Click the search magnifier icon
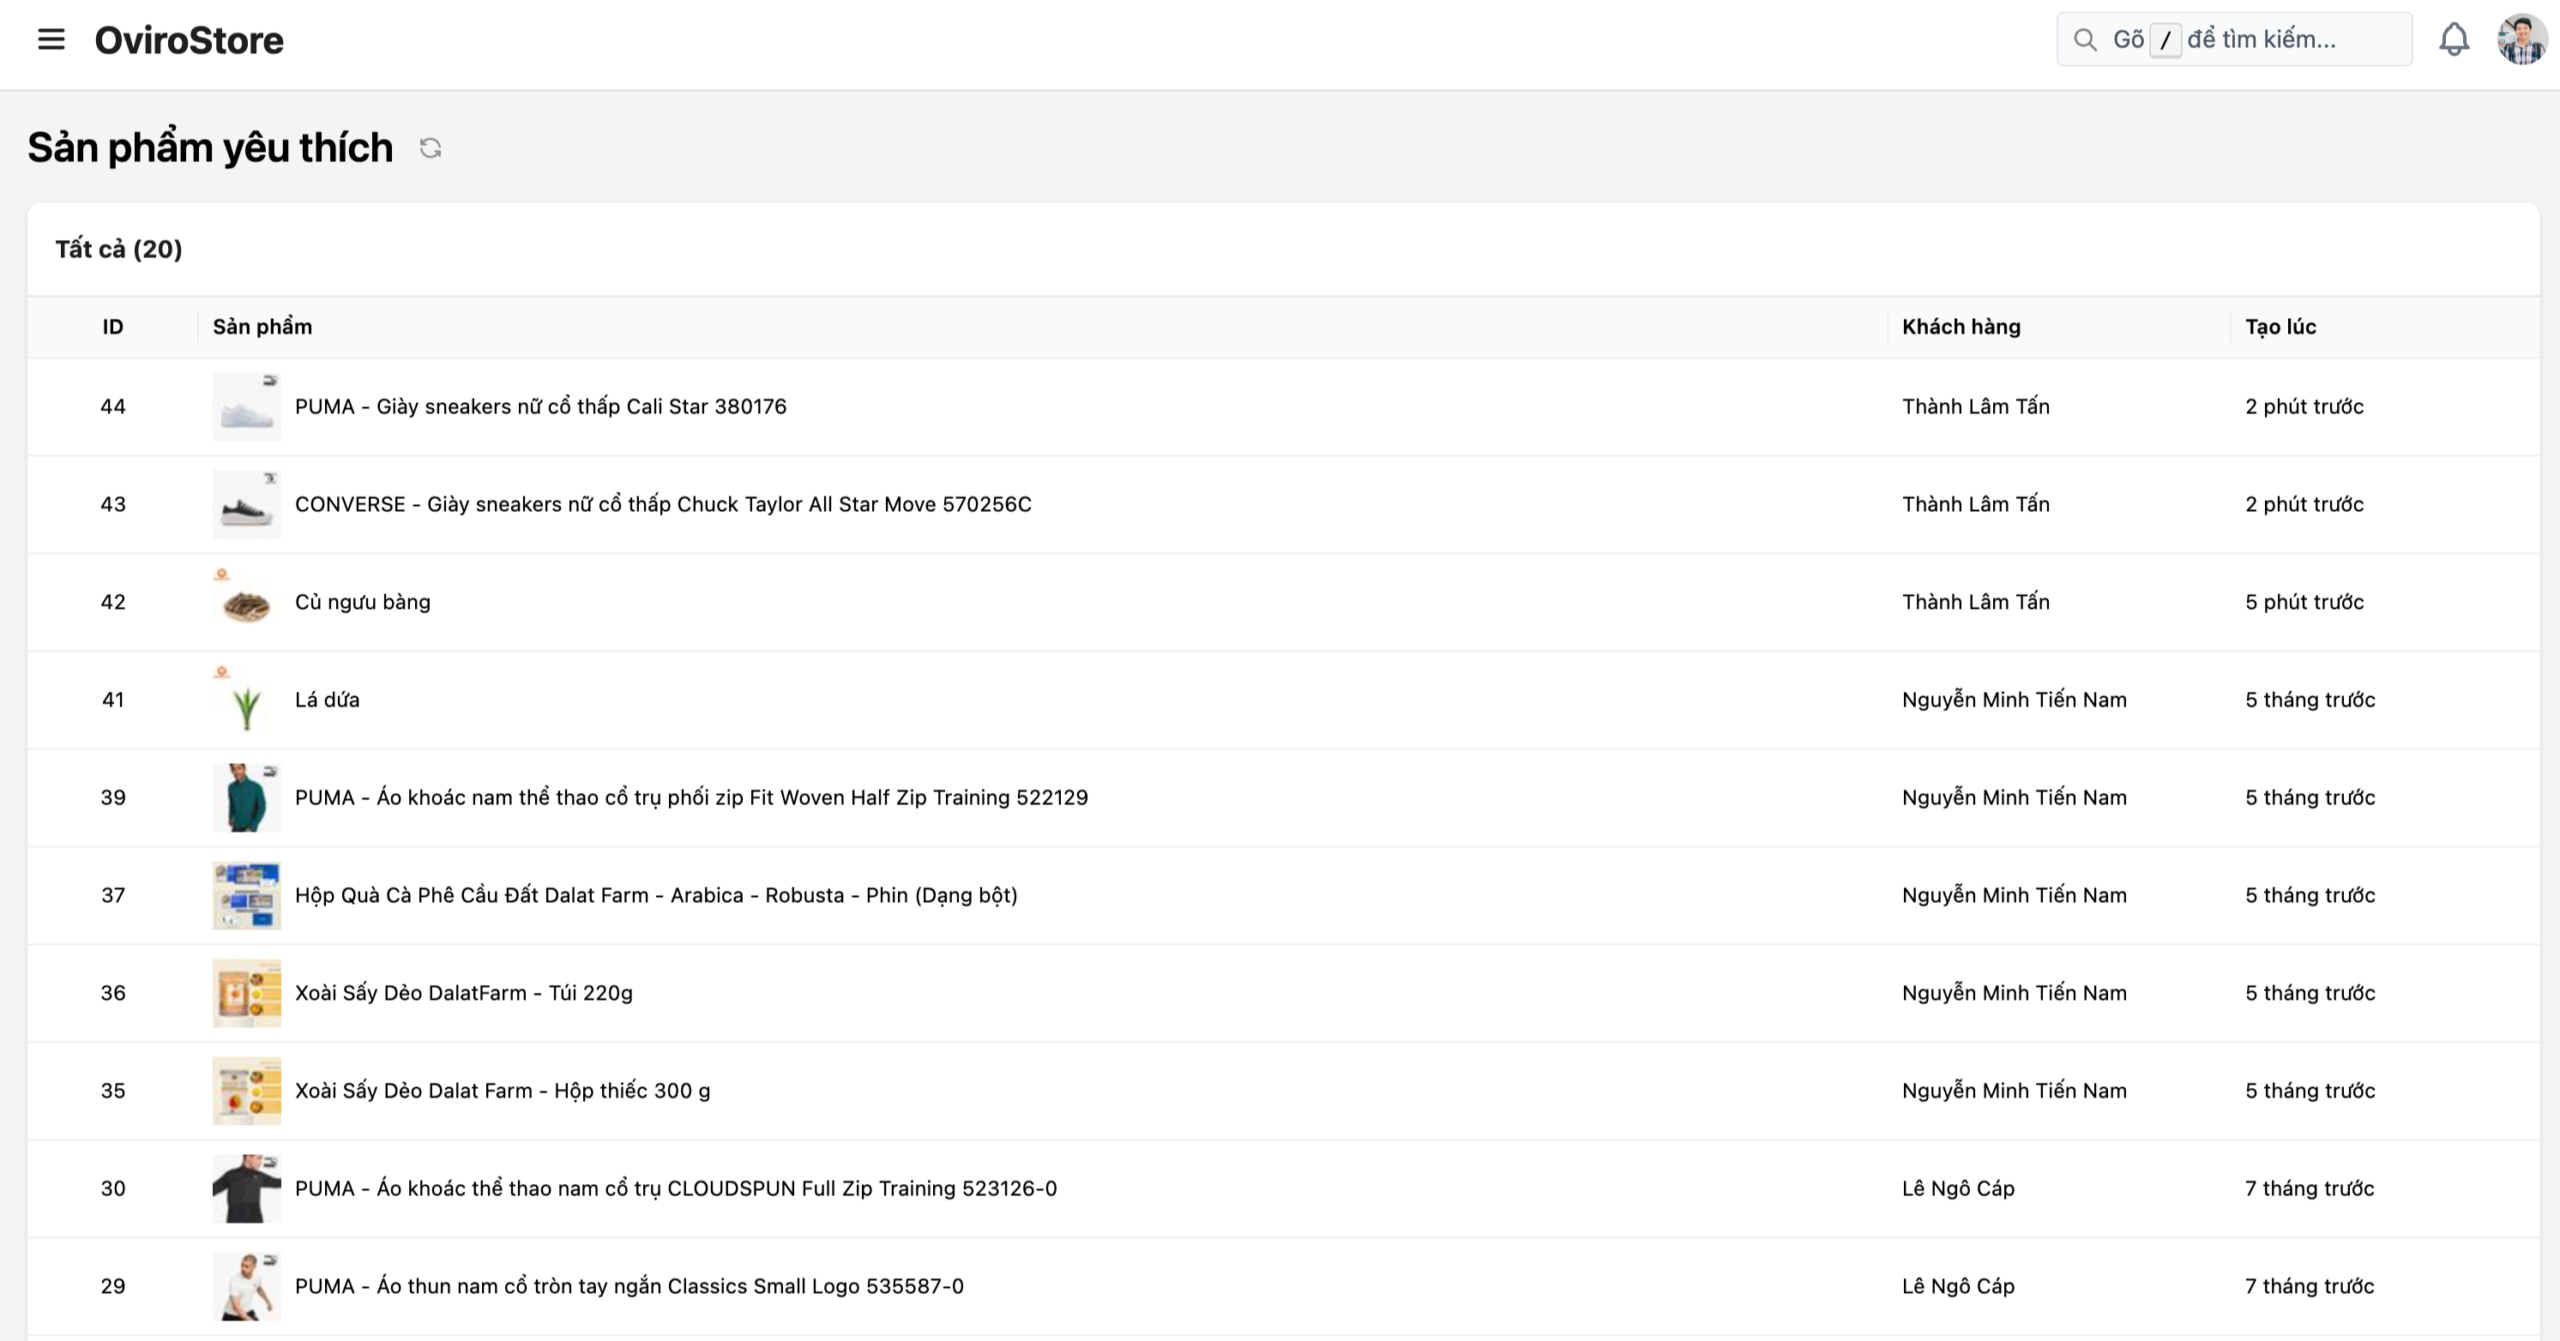This screenshot has height=1341, width=2560. click(x=2085, y=40)
